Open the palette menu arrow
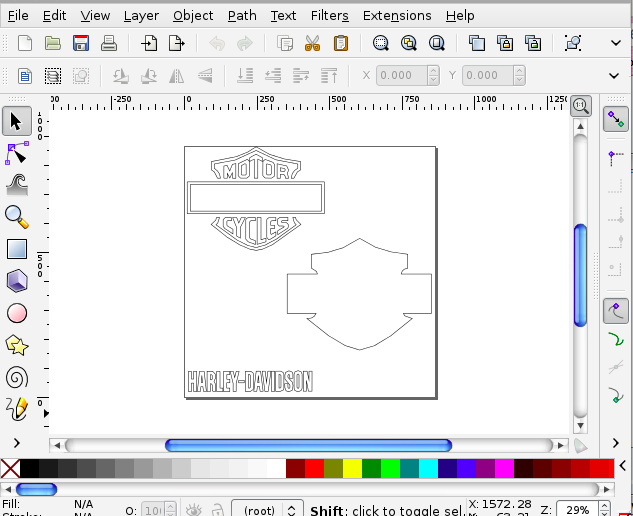 pyautogui.click(x=623, y=466)
